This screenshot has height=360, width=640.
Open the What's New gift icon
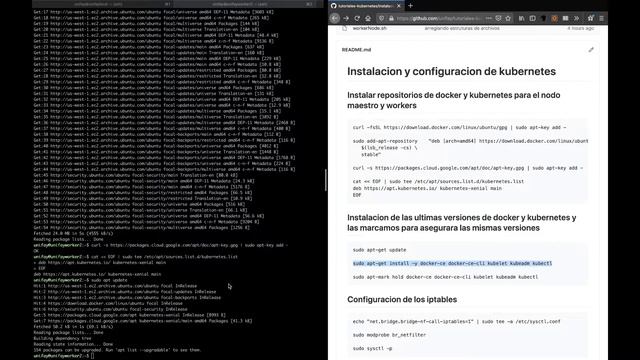point(591,18)
